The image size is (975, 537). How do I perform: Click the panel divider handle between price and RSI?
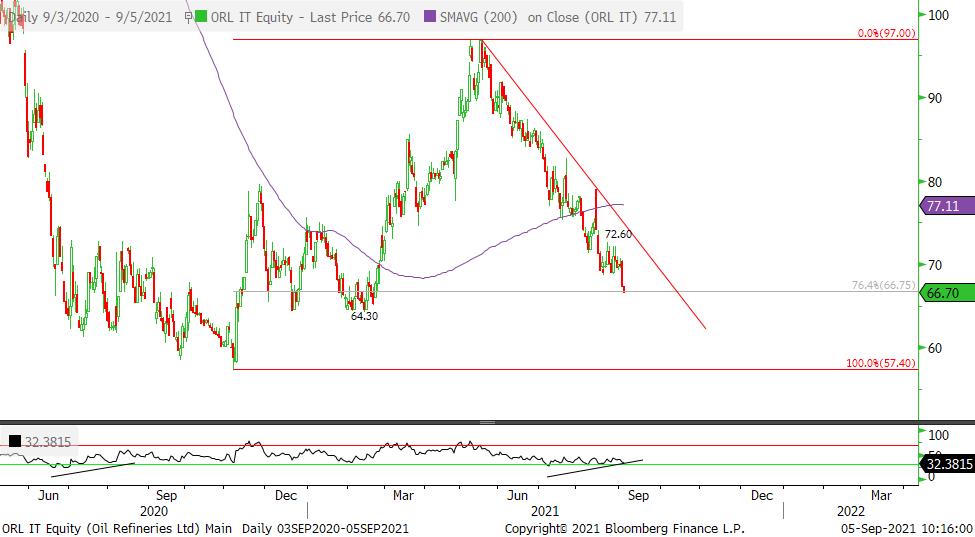click(487, 423)
